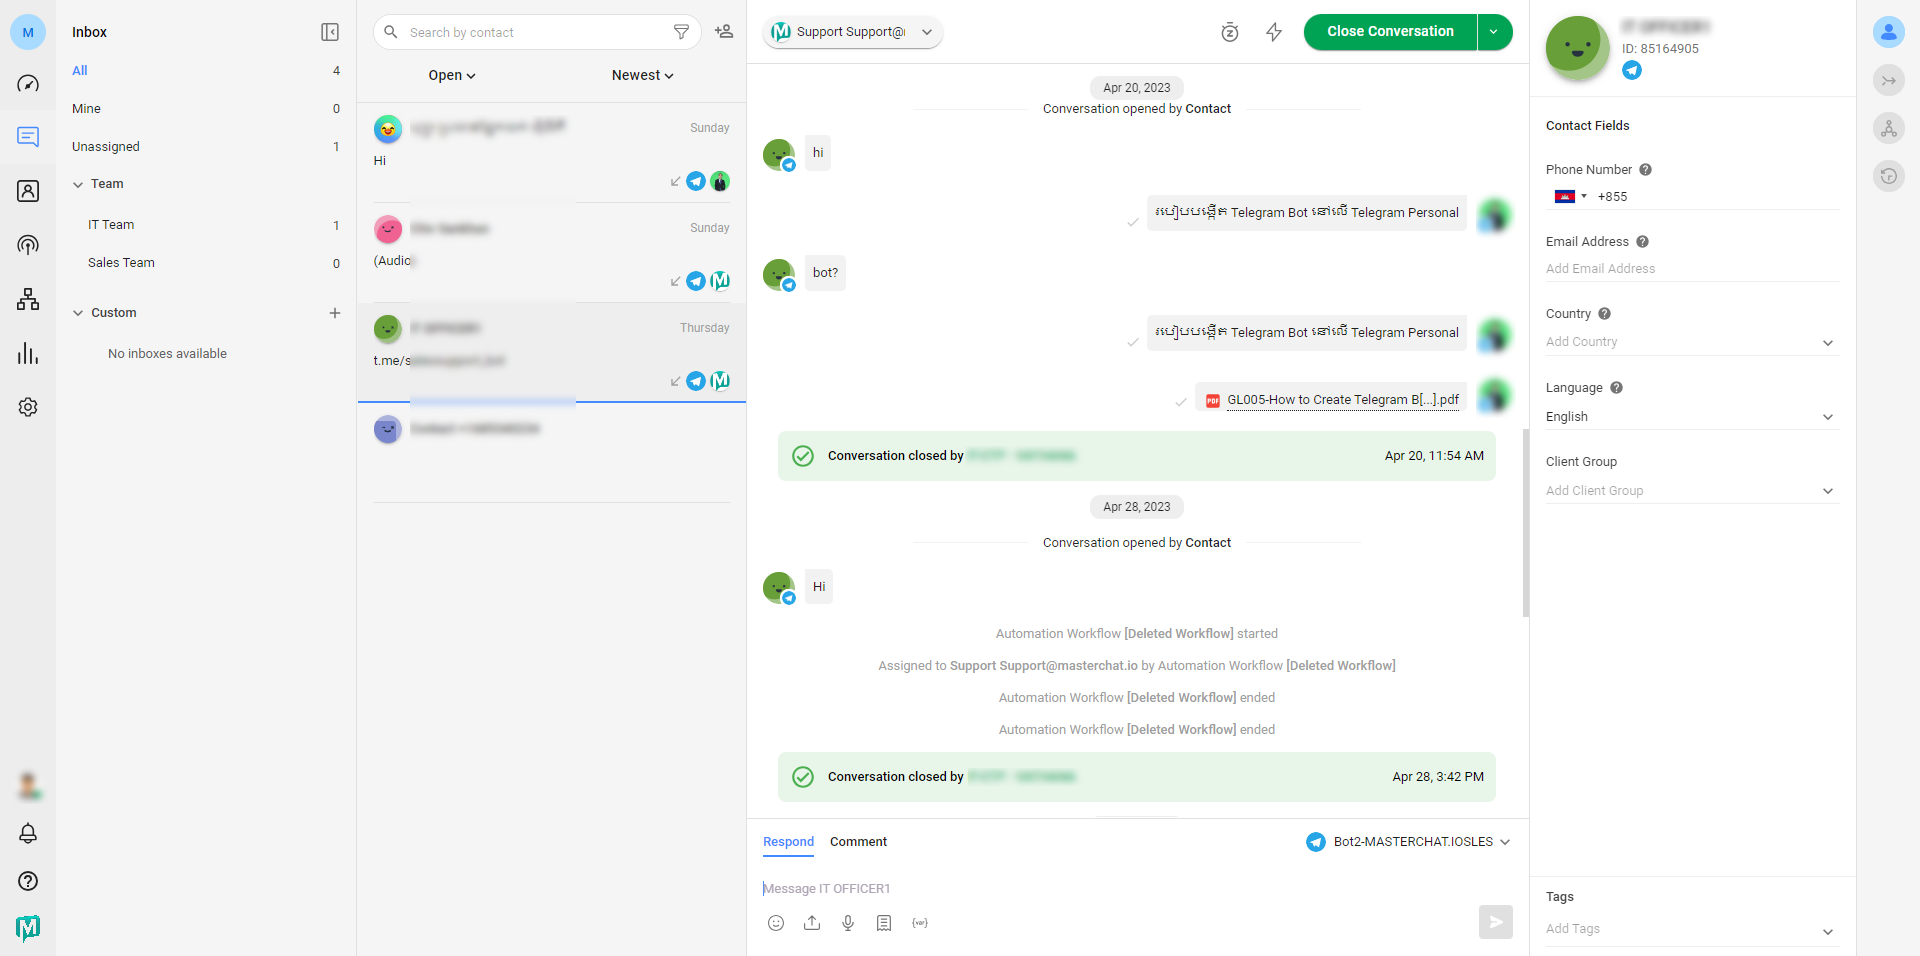1920x956 pixels.
Task: Click the Add Email Address field
Action: (1691, 269)
